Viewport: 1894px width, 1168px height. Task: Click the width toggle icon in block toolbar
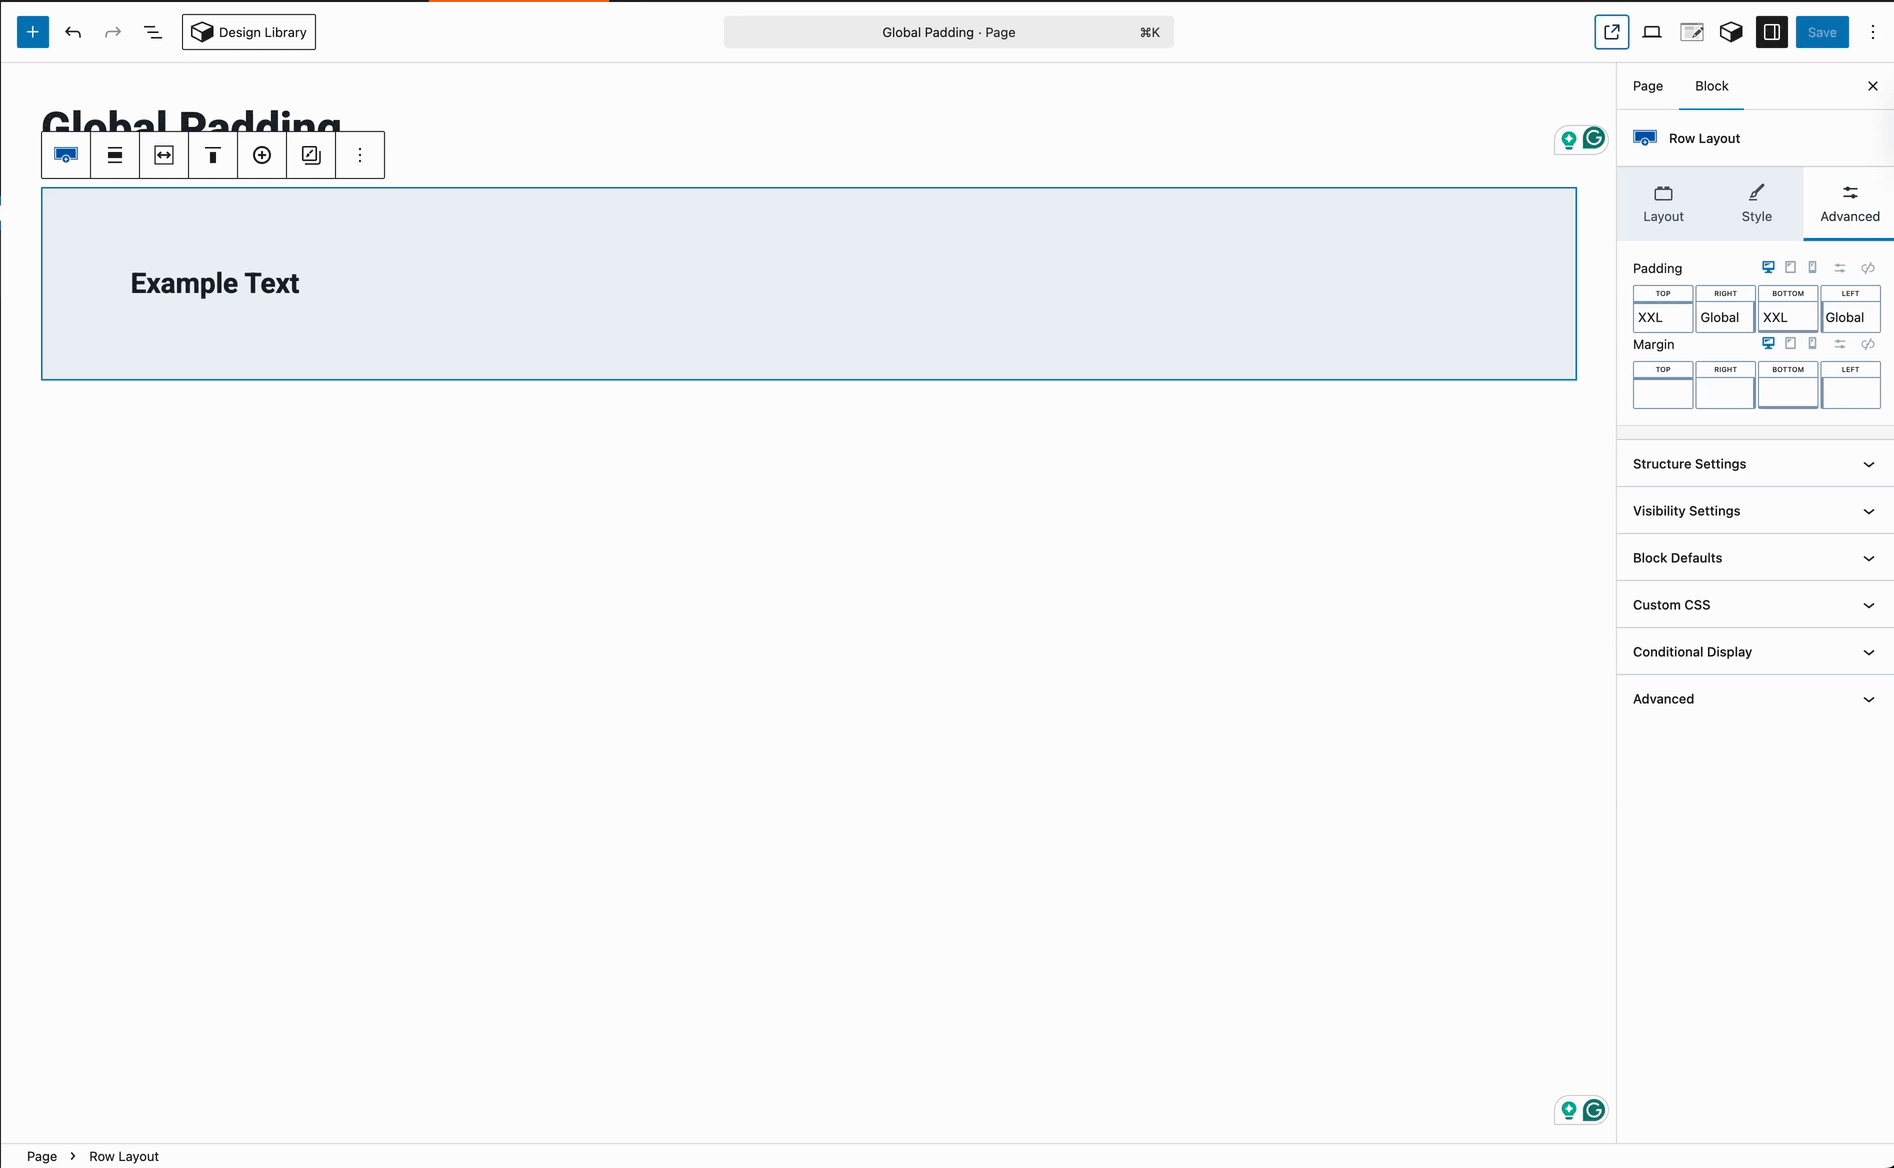pos(164,154)
